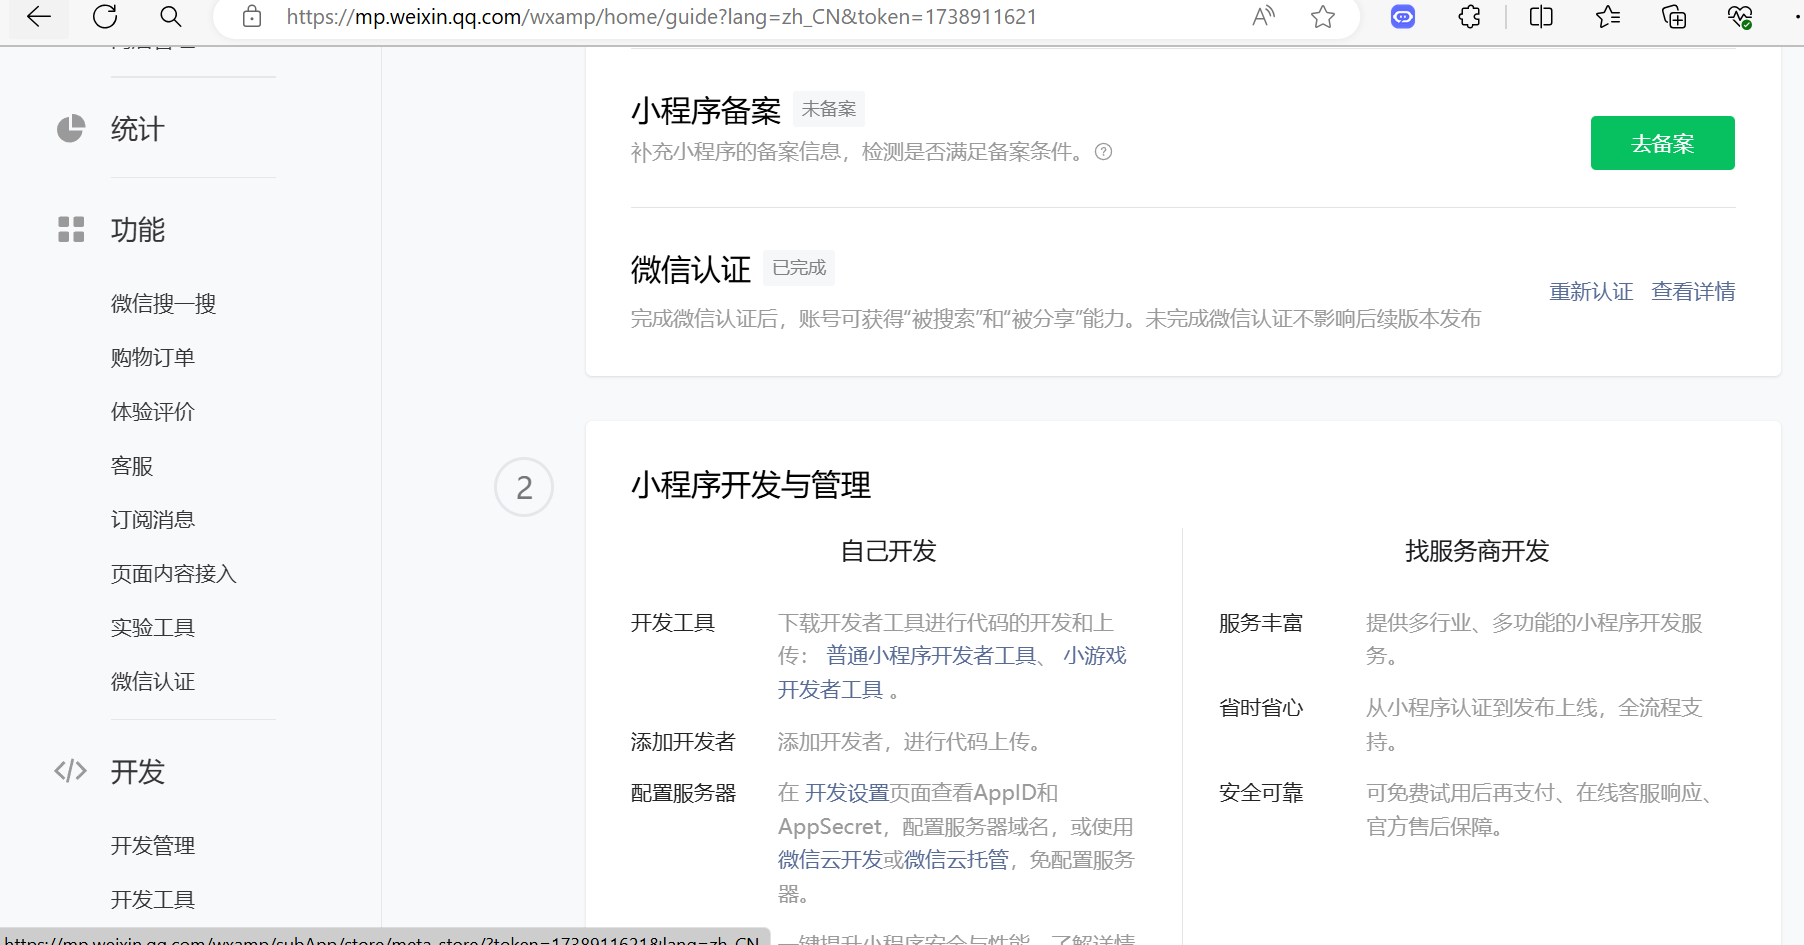Viewport: 1804px width, 945px height.
Task: Toggle split screen icon
Action: coord(1541,16)
